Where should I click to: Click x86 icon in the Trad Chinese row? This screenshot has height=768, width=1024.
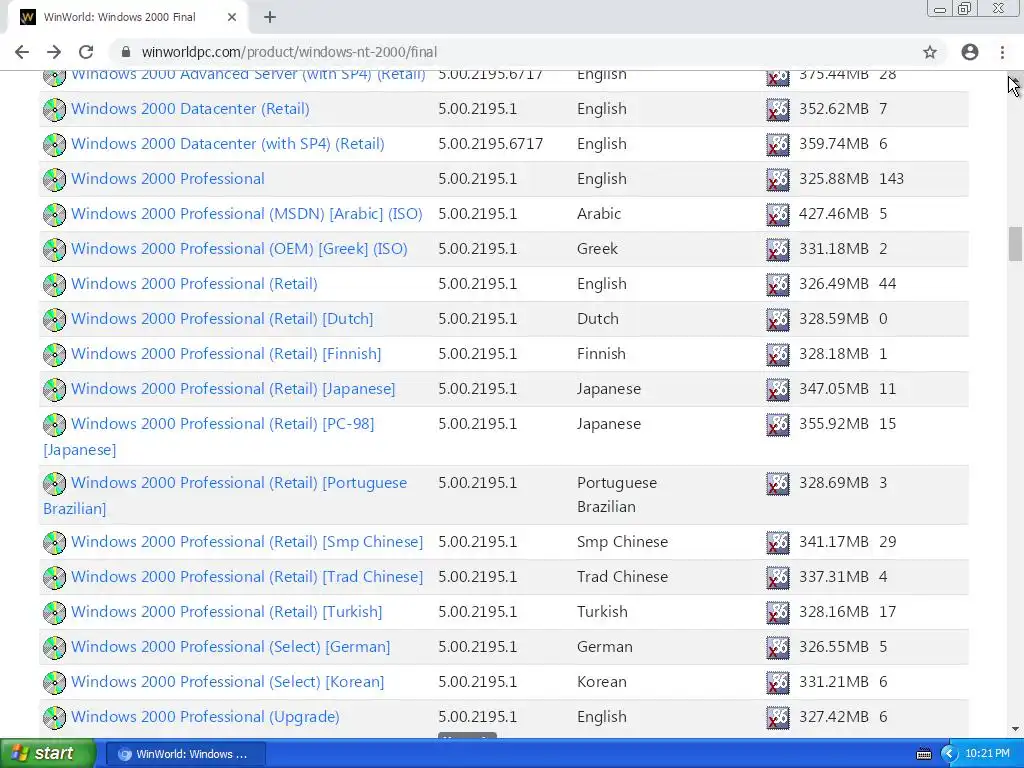point(778,578)
